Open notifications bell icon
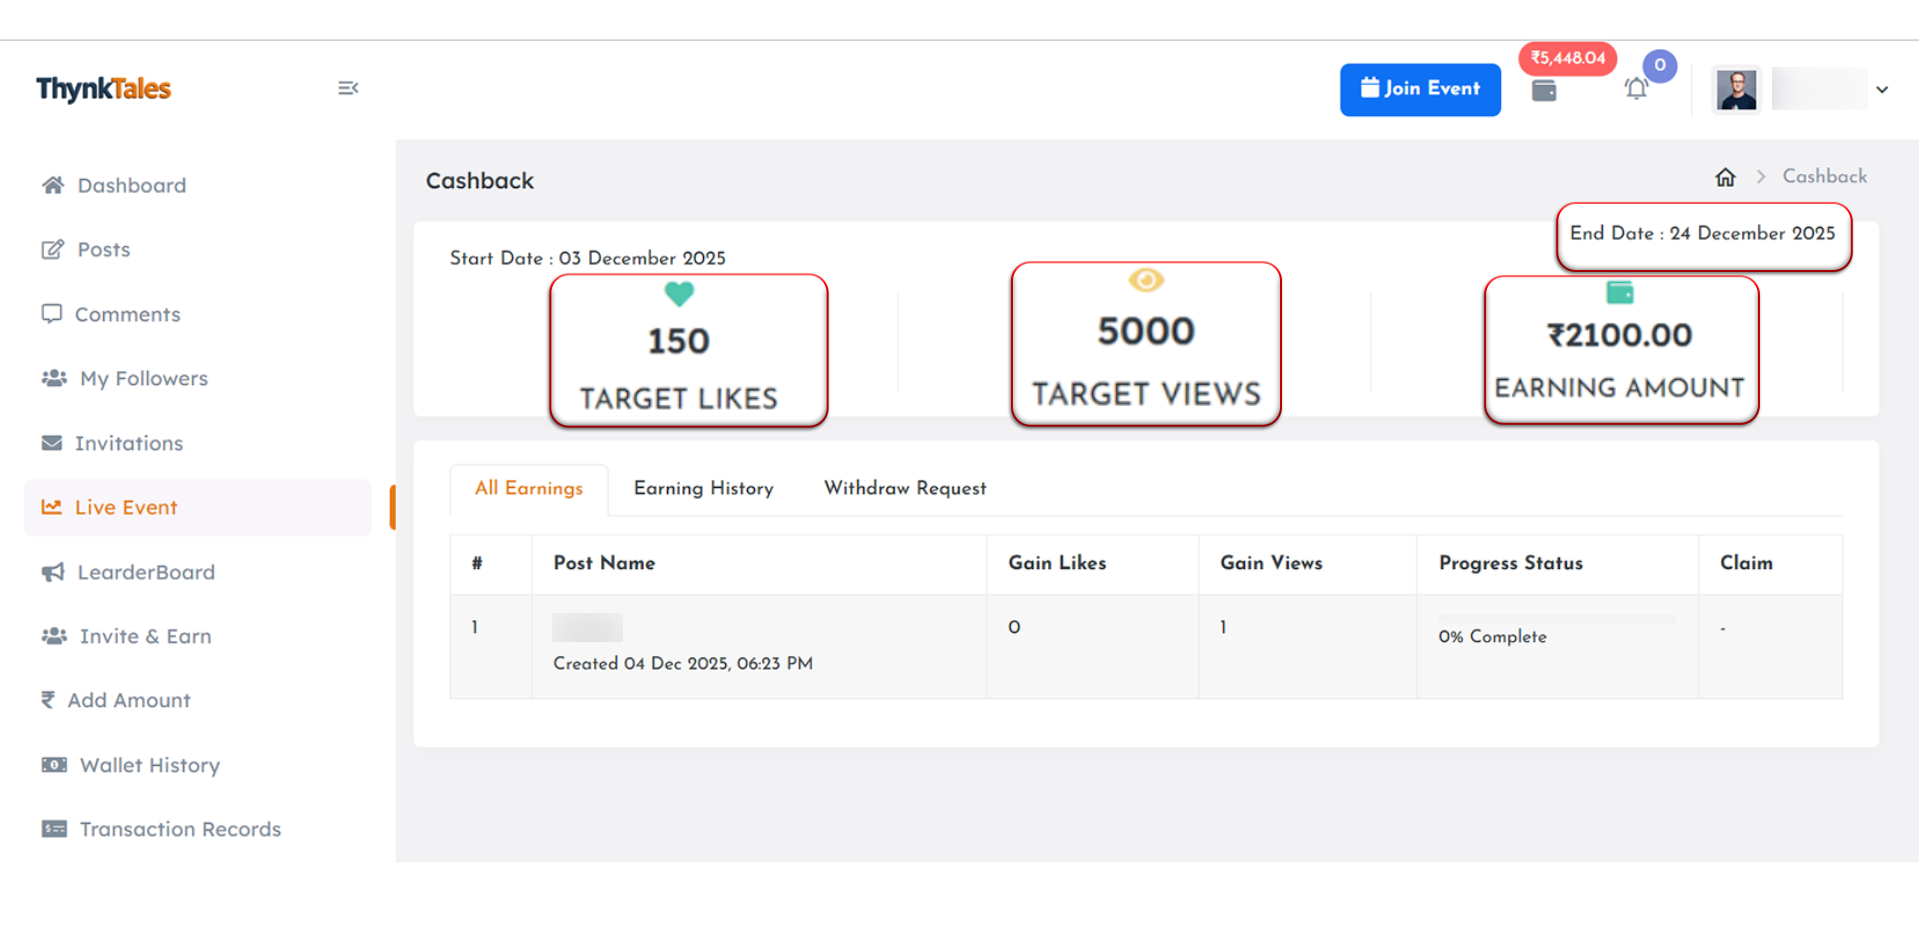This screenshot has width=1920, height=932. [x=1636, y=89]
